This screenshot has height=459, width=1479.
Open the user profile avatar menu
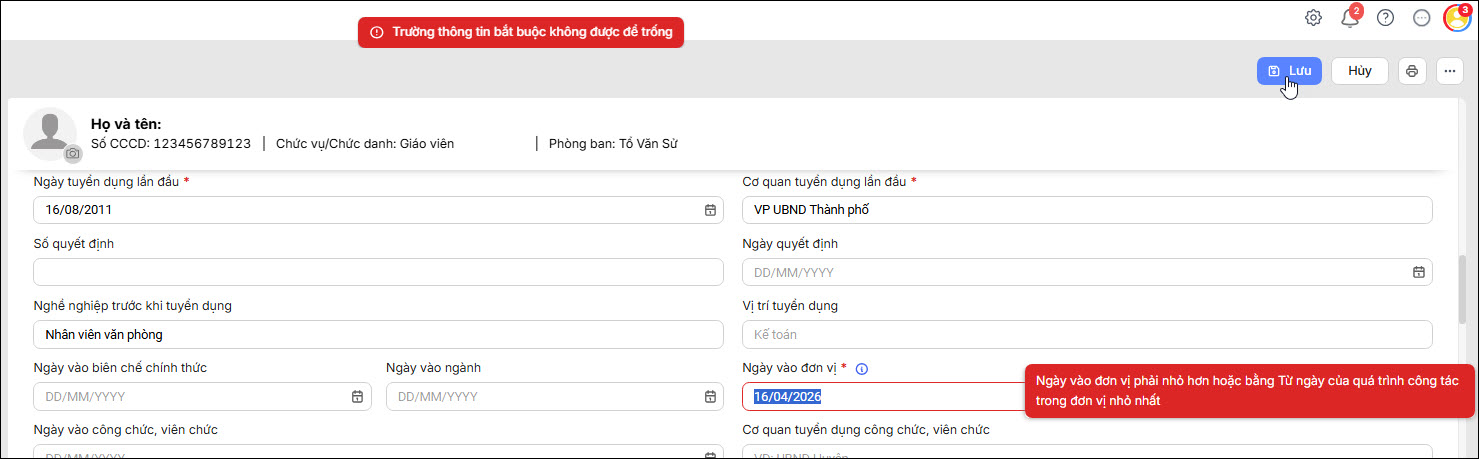click(1456, 18)
